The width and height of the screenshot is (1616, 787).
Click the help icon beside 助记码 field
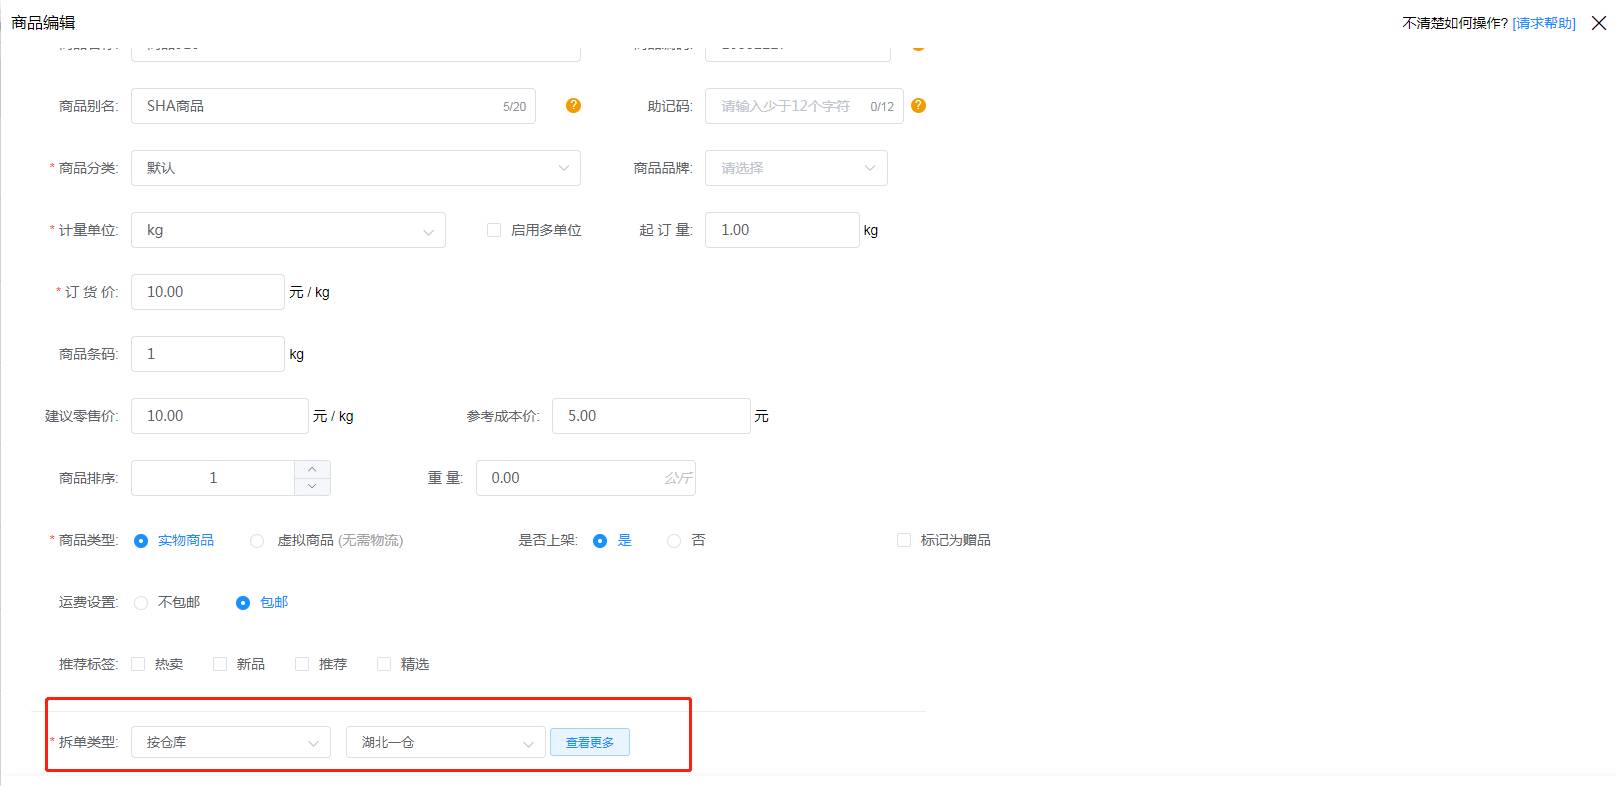point(918,106)
